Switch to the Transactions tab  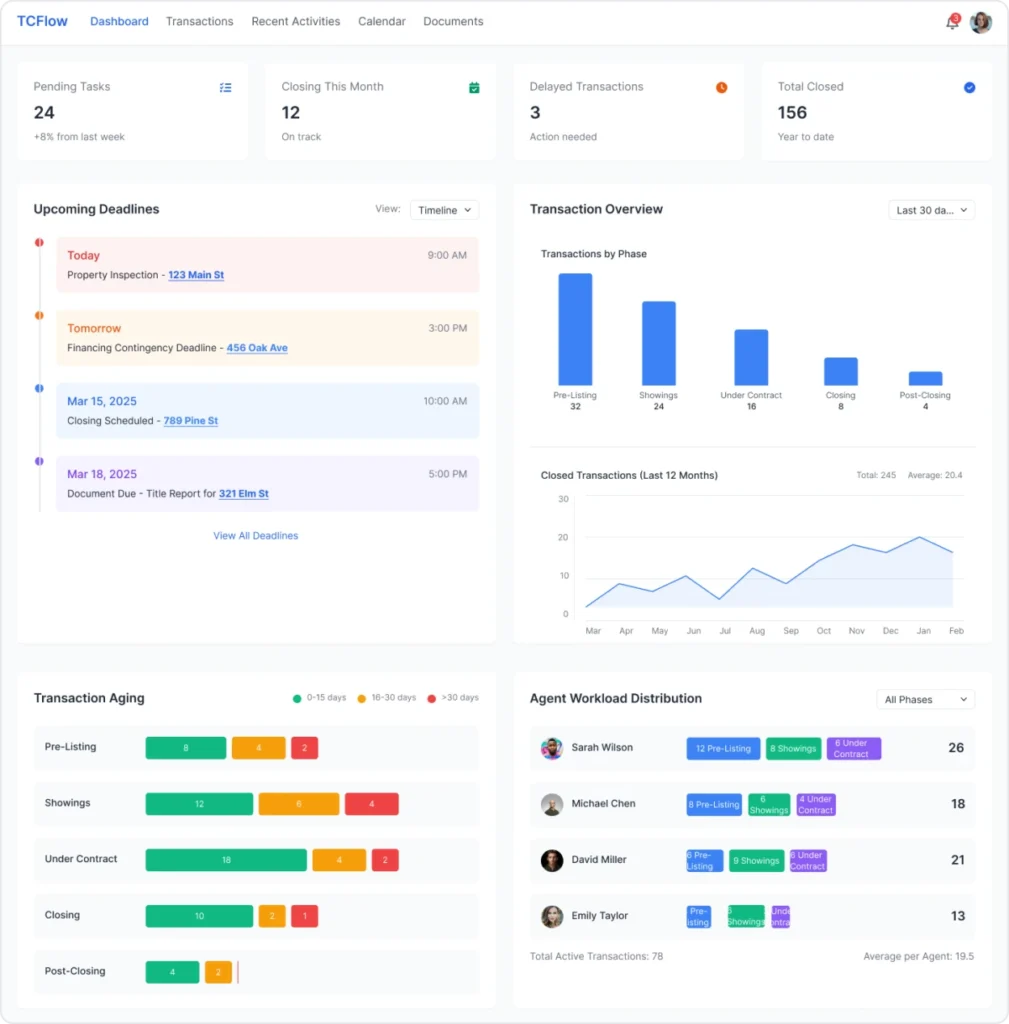coord(199,21)
